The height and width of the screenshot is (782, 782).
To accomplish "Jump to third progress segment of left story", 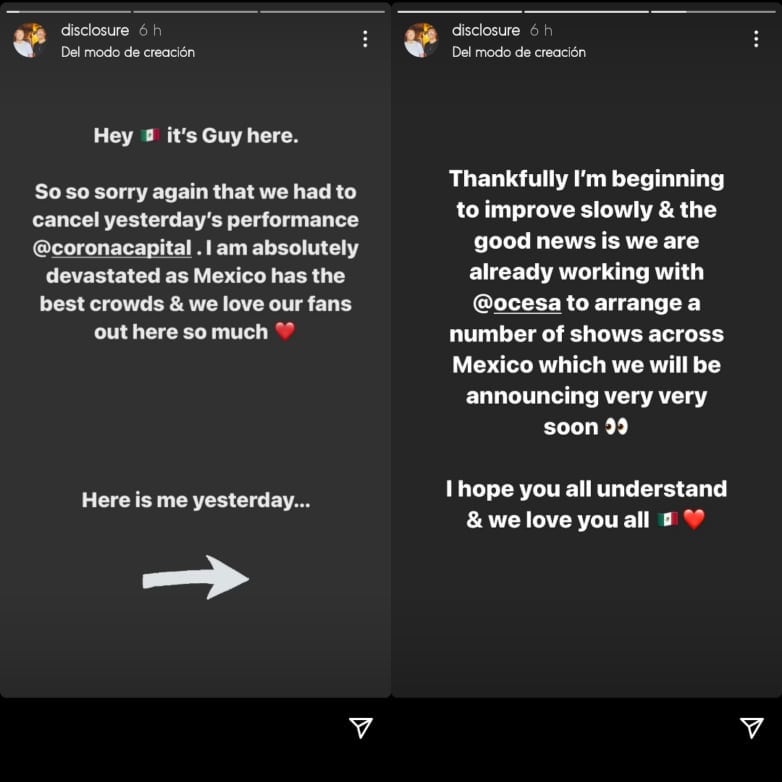I will pyautogui.click(x=322, y=11).
